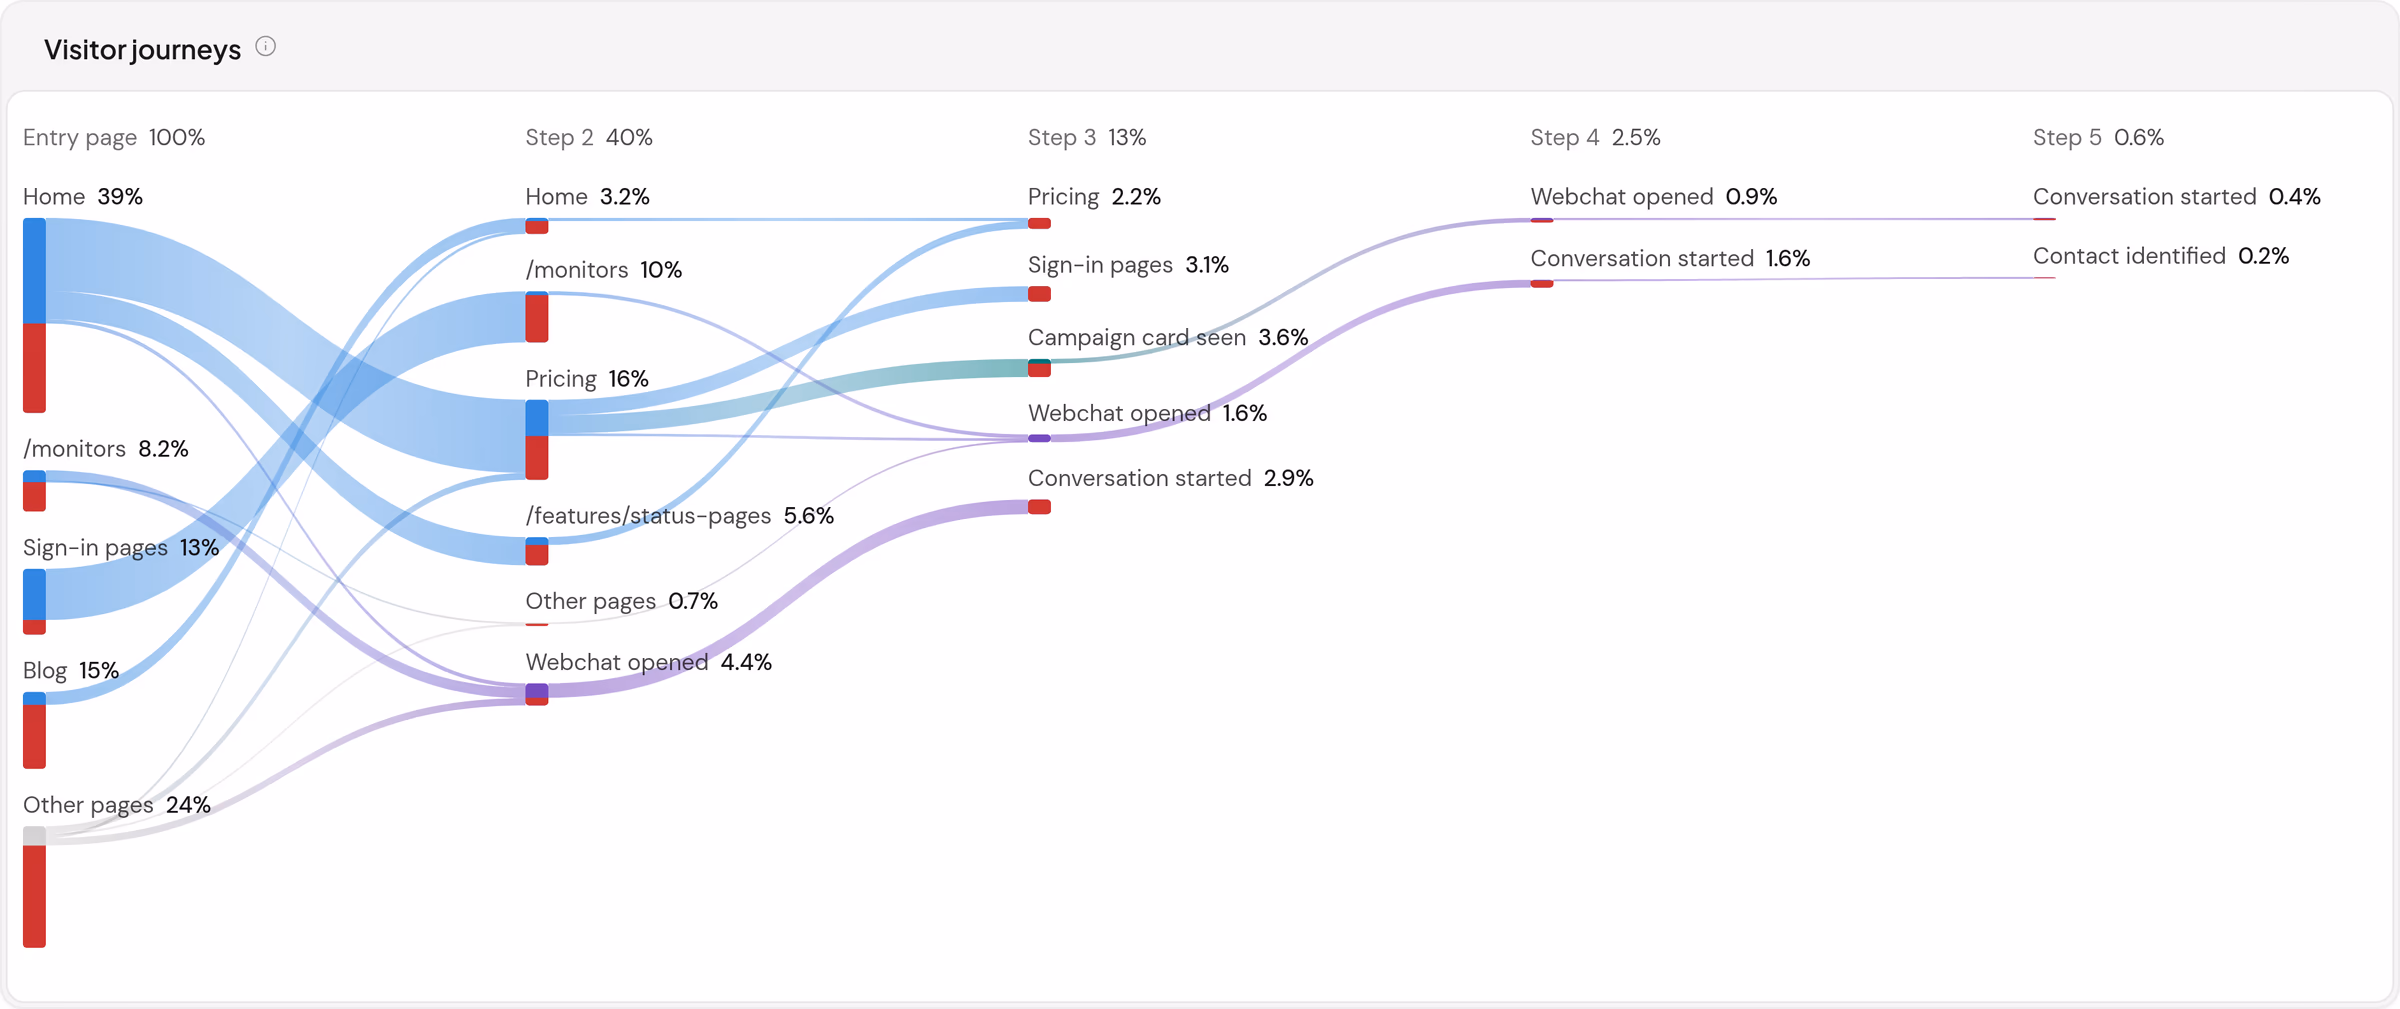Select Campaign card seen node in Step 3
Screen dimensions: 2400x1009
[x=1040, y=368]
